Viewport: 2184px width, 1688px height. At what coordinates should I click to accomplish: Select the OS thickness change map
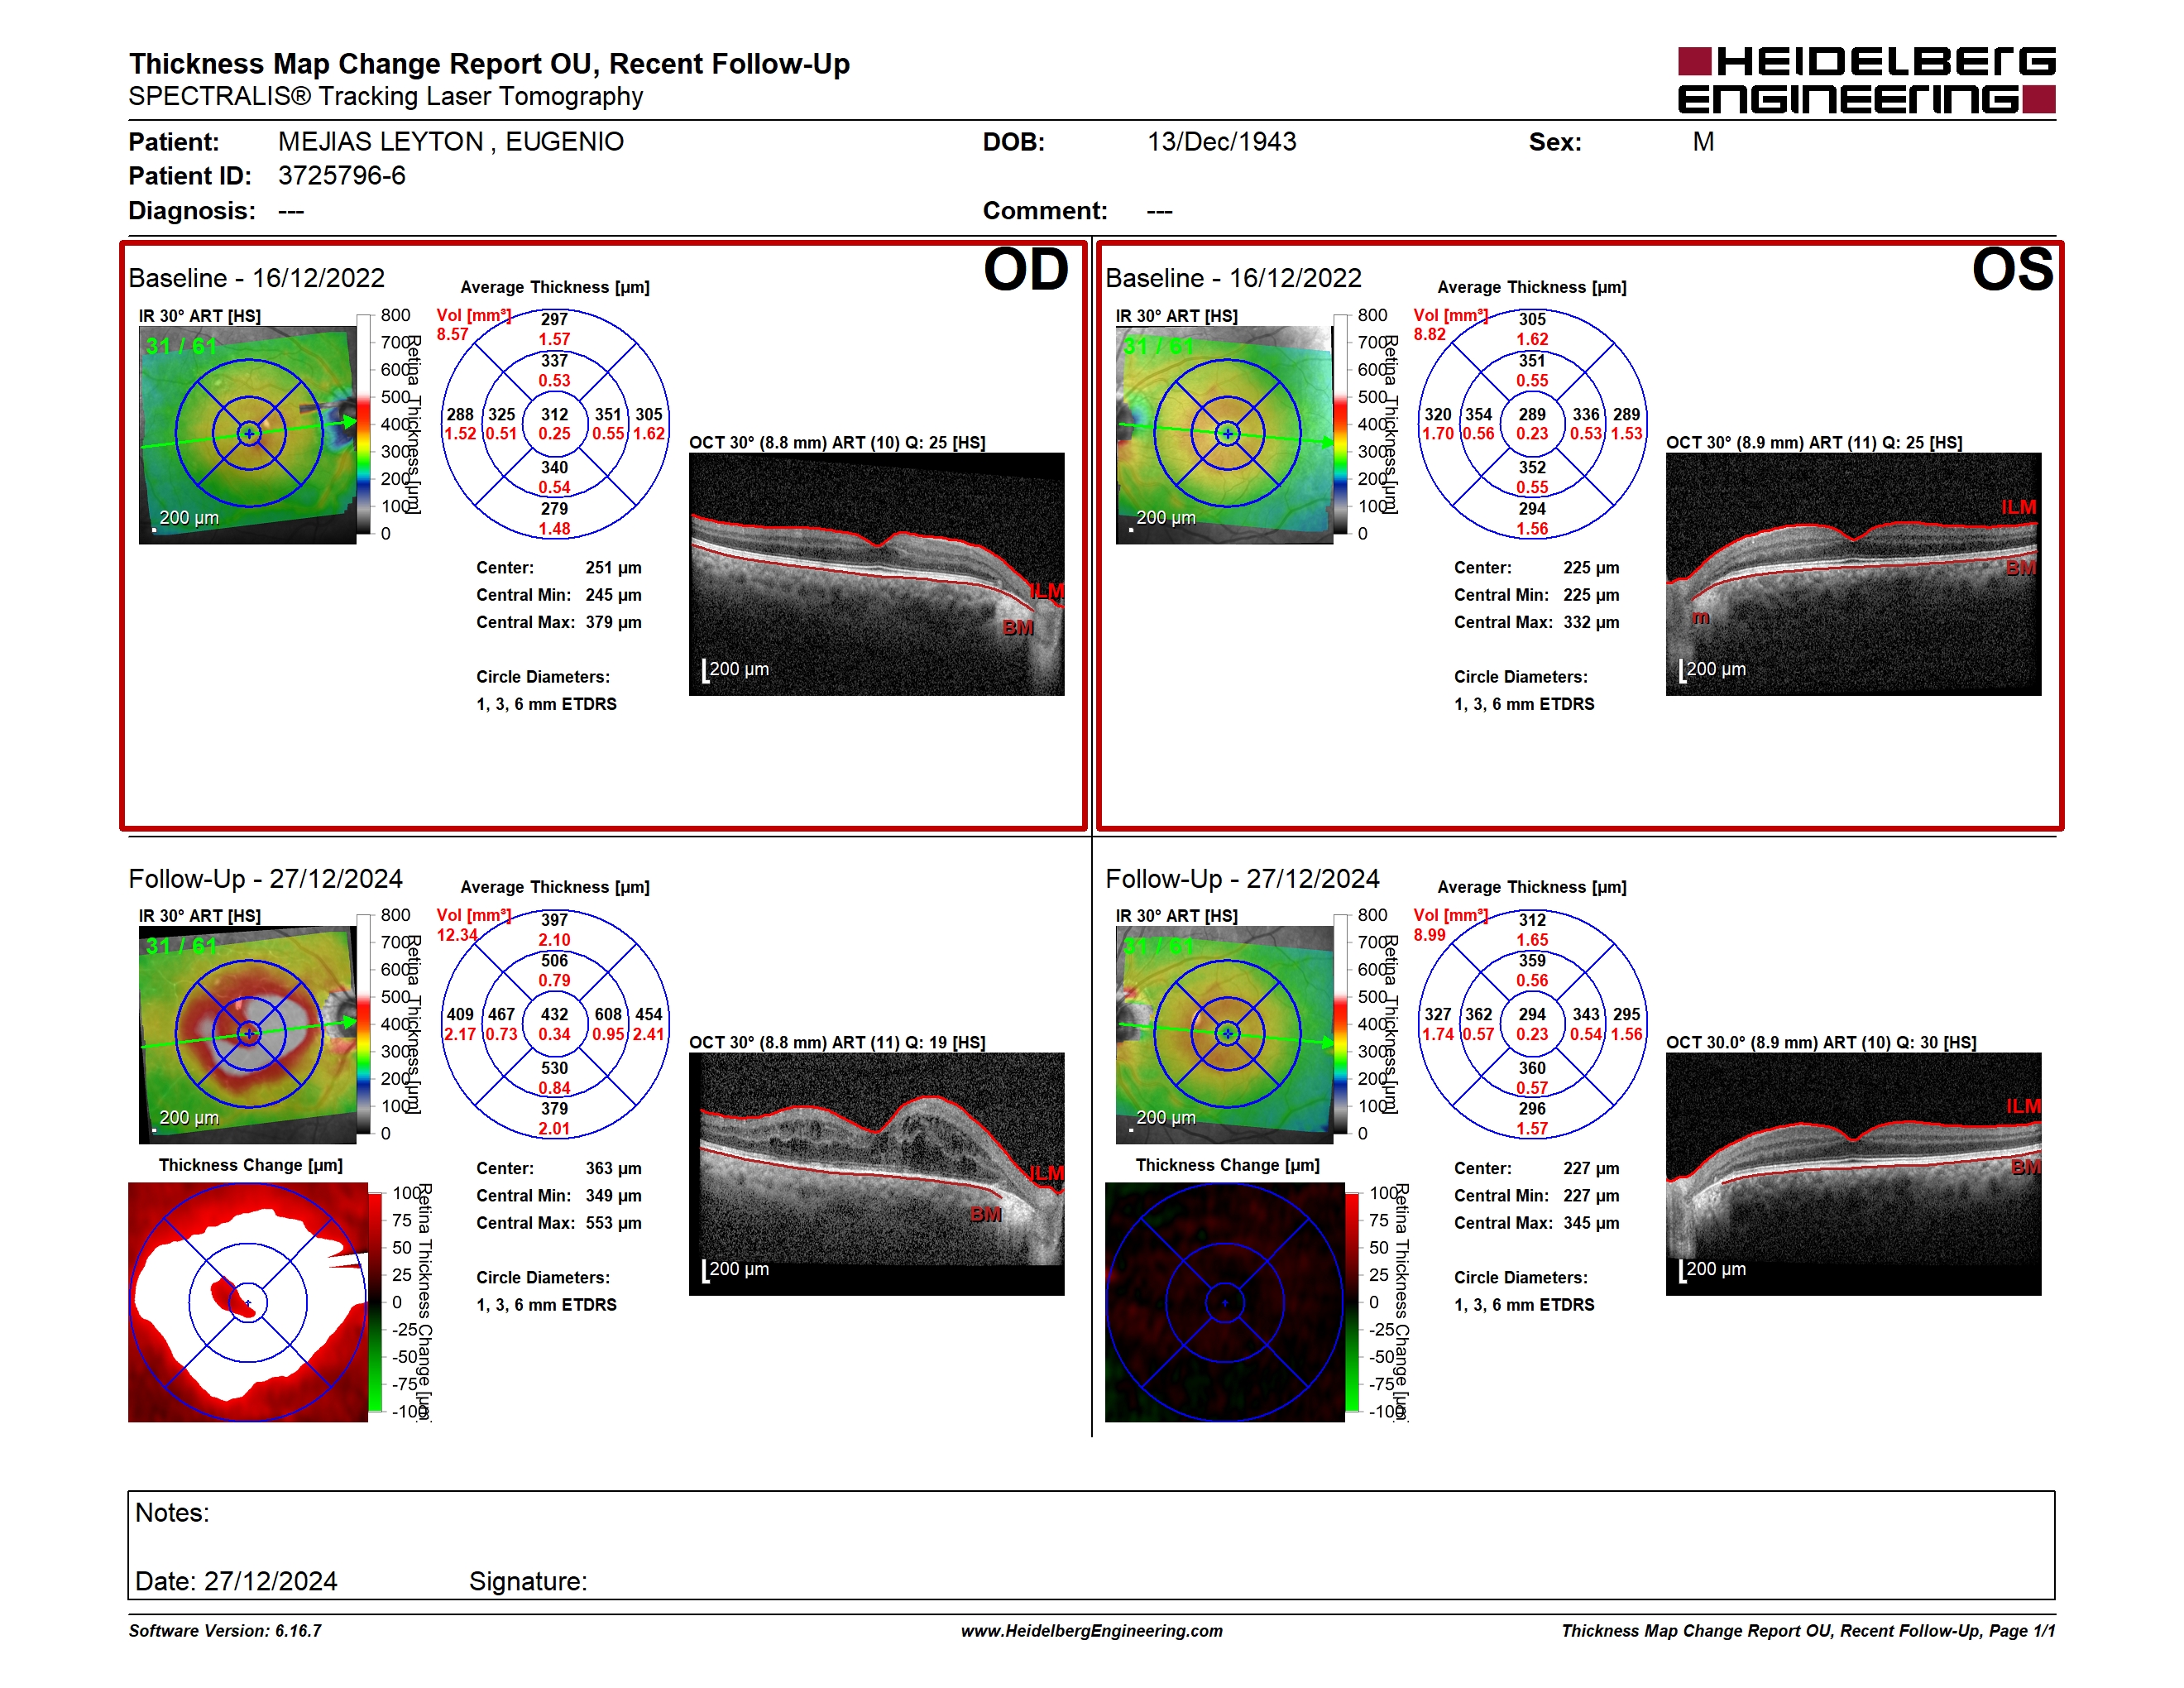(1224, 1302)
